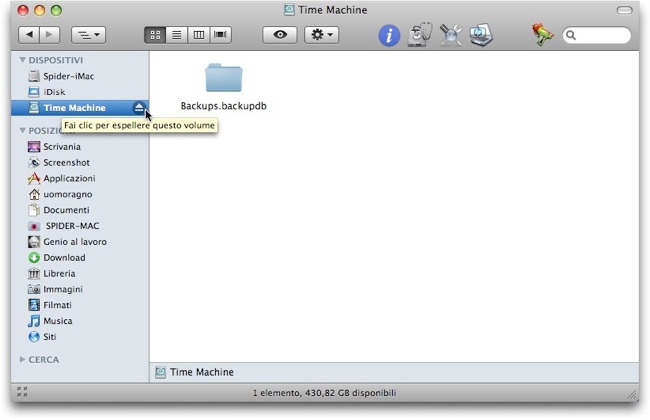Click the woodpecker bird toolbar icon
The height and width of the screenshot is (420, 650).
542,35
